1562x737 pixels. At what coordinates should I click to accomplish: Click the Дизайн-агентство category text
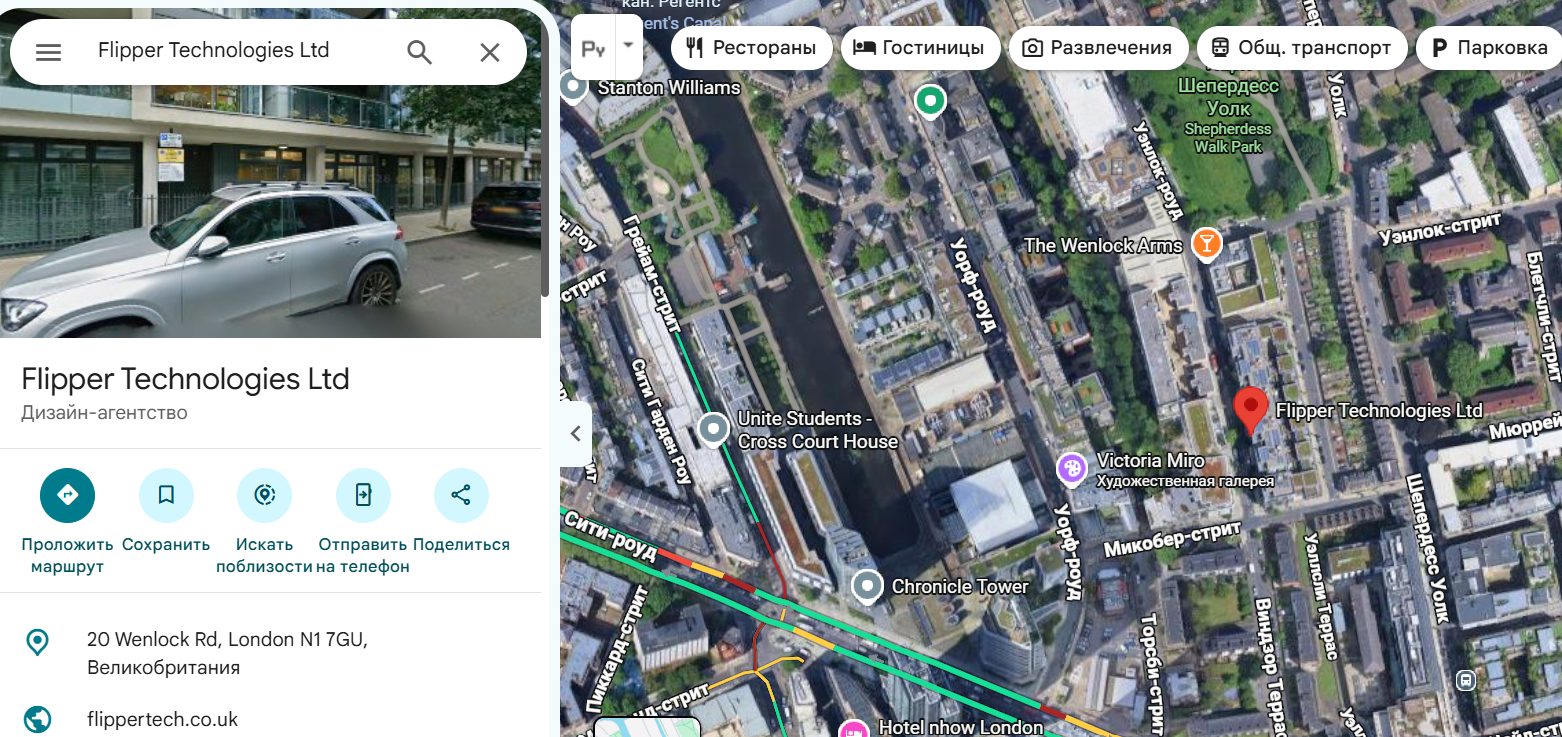tap(104, 412)
